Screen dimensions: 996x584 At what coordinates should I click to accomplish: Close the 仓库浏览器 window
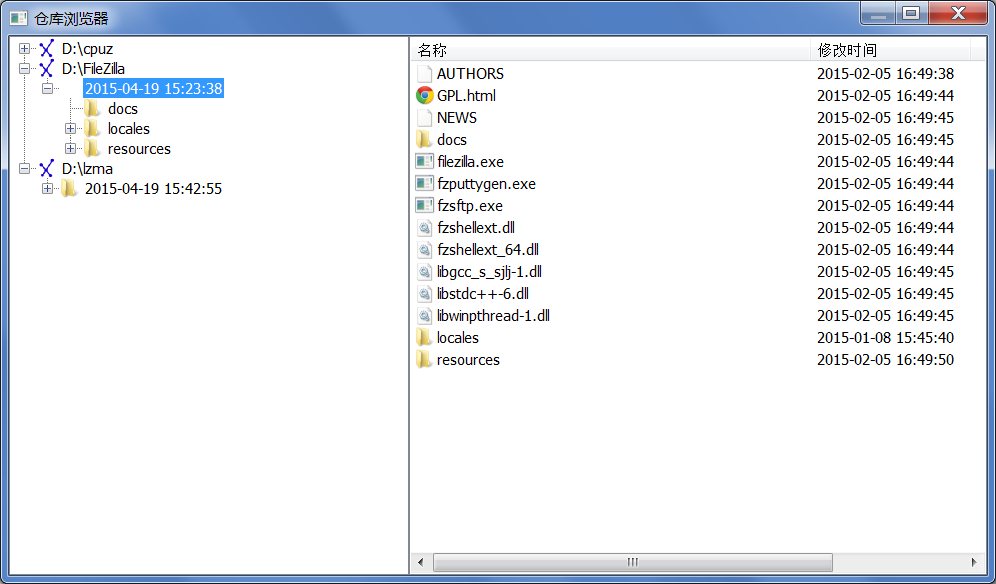click(x=958, y=13)
